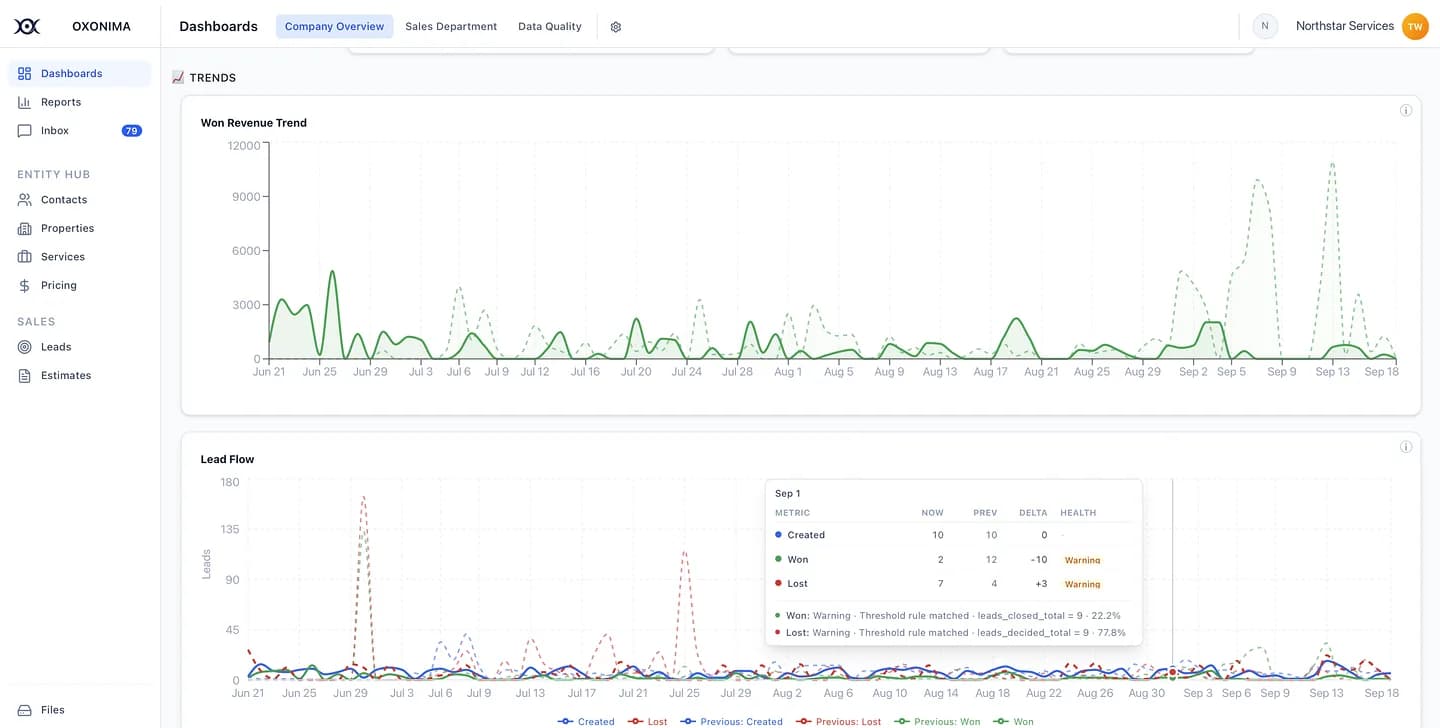Click the Lead Flow info icon

click(1406, 447)
